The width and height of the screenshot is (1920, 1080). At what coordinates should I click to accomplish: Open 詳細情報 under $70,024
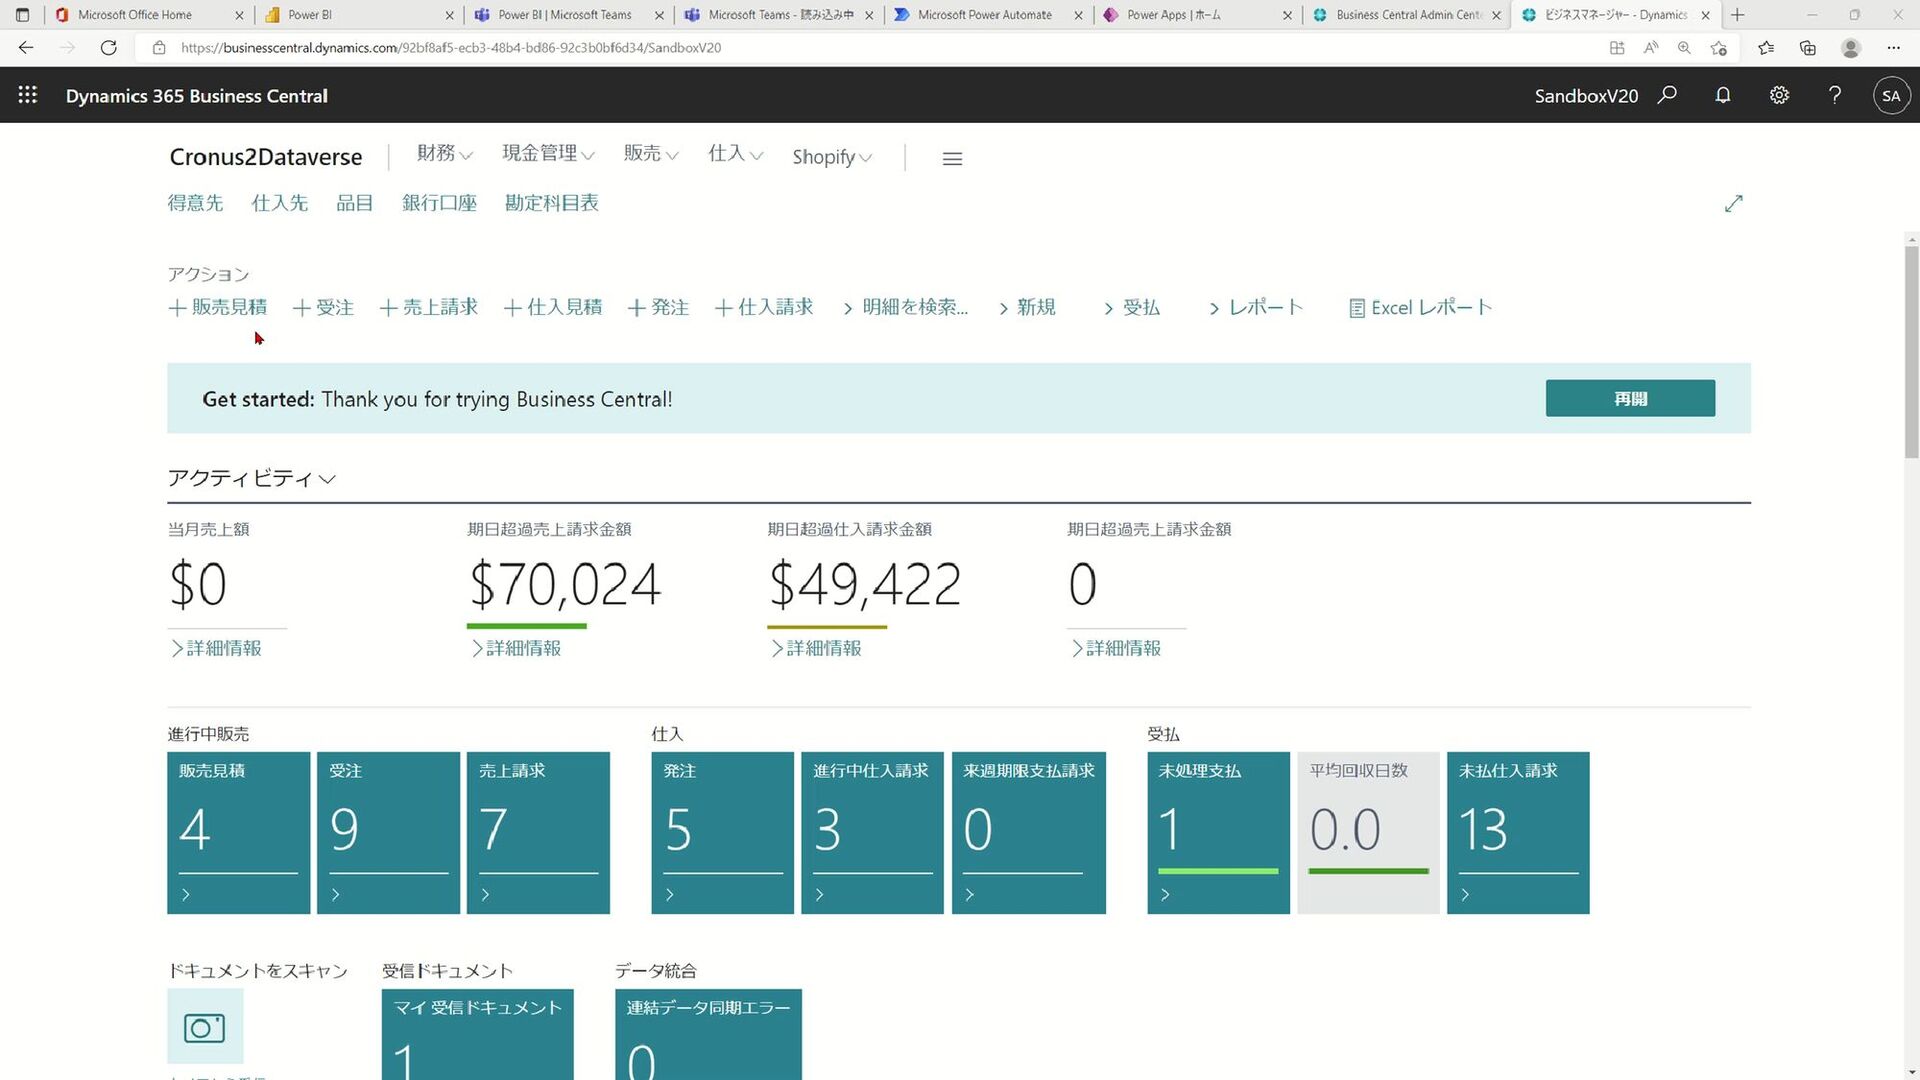[516, 648]
